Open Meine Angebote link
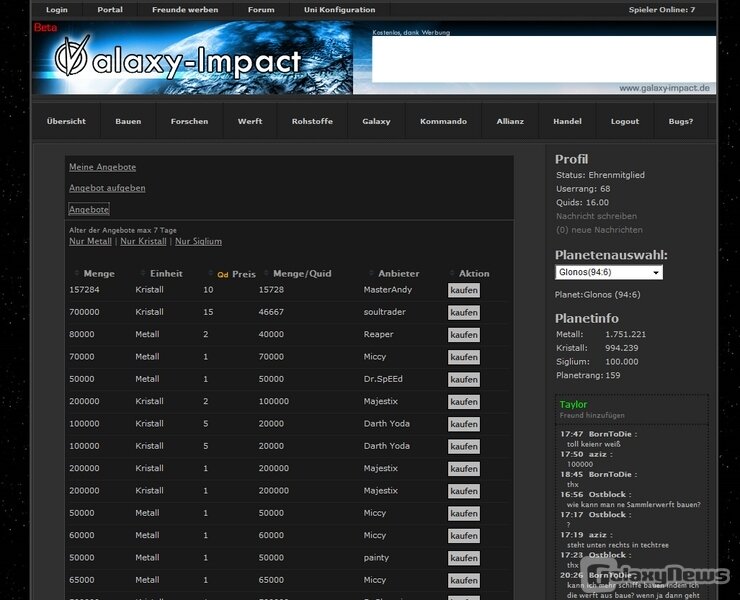740x600 pixels. coord(102,167)
